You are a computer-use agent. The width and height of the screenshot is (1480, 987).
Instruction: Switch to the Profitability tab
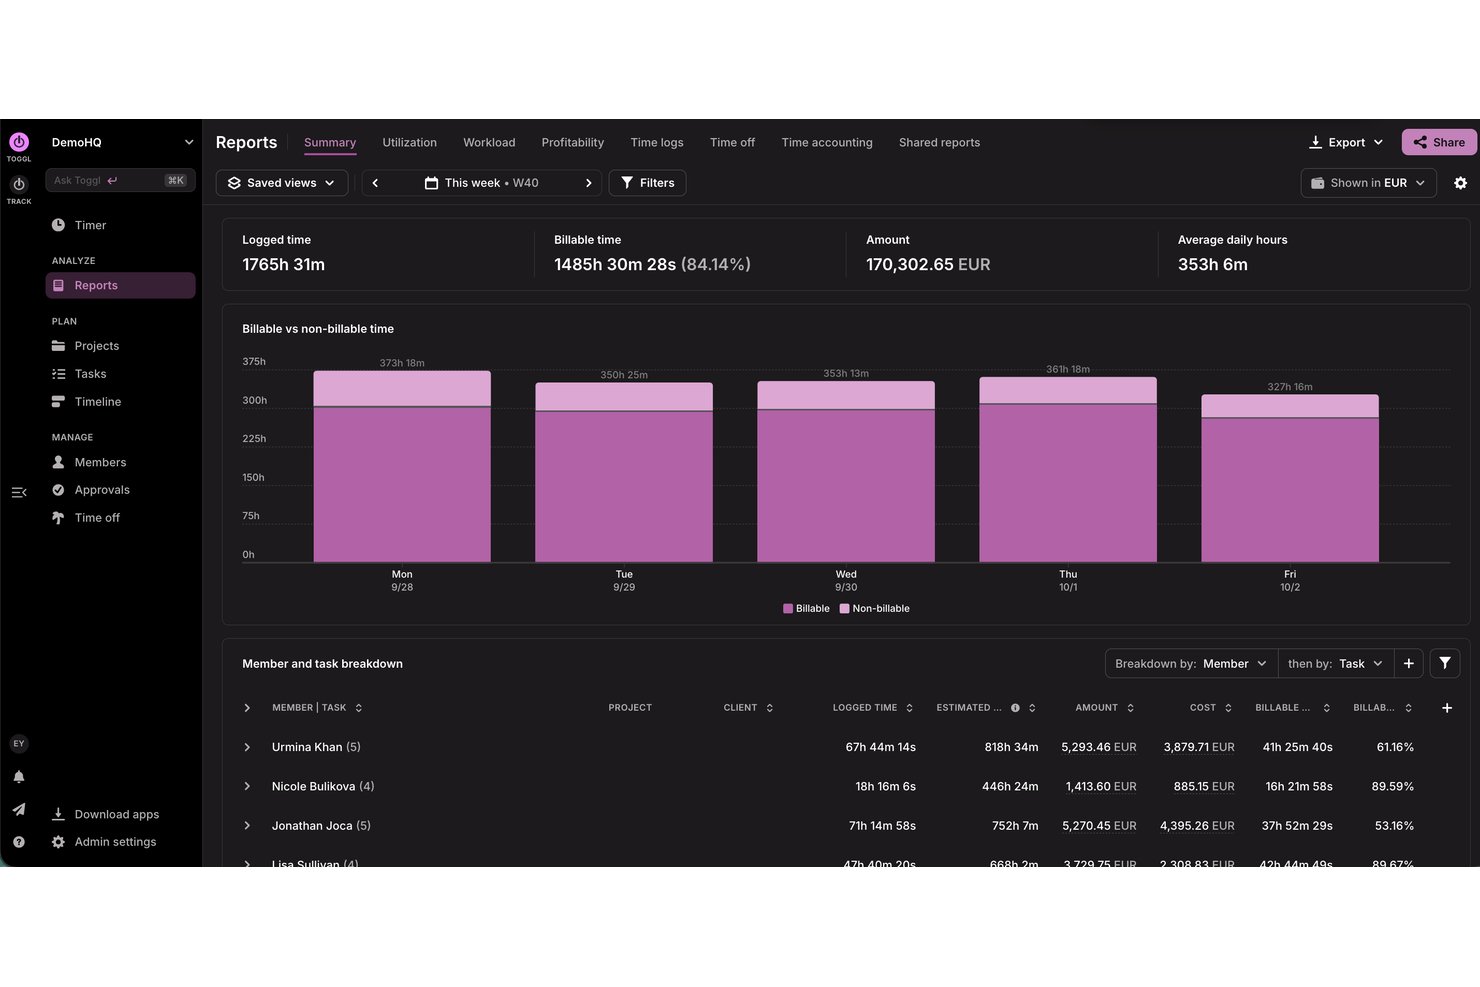pos(572,143)
